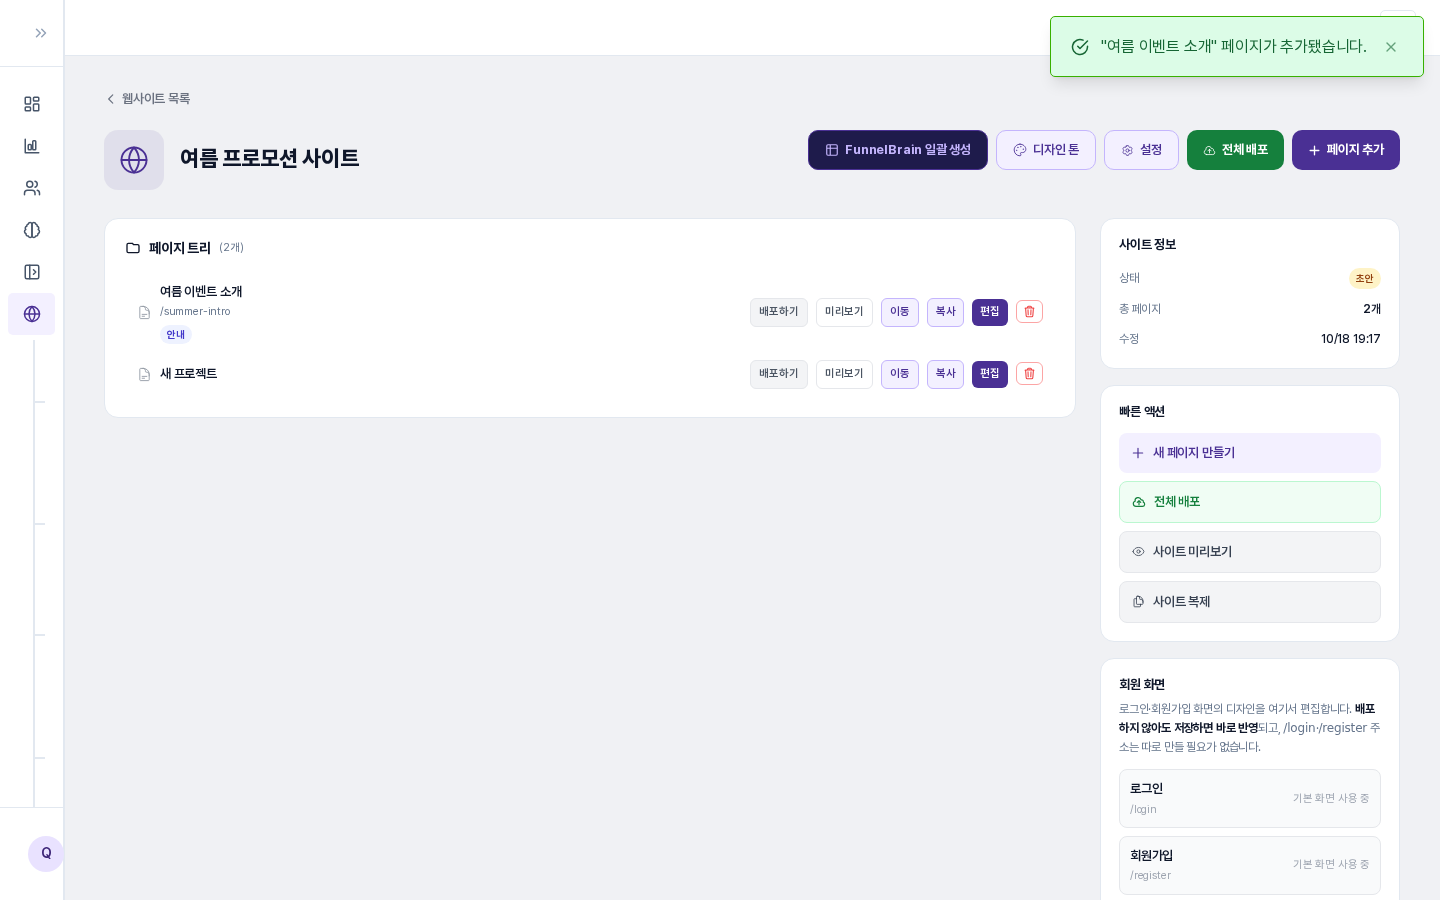Dismiss the page-added notification toast
The image size is (1440, 900).
click(1391, 47)
